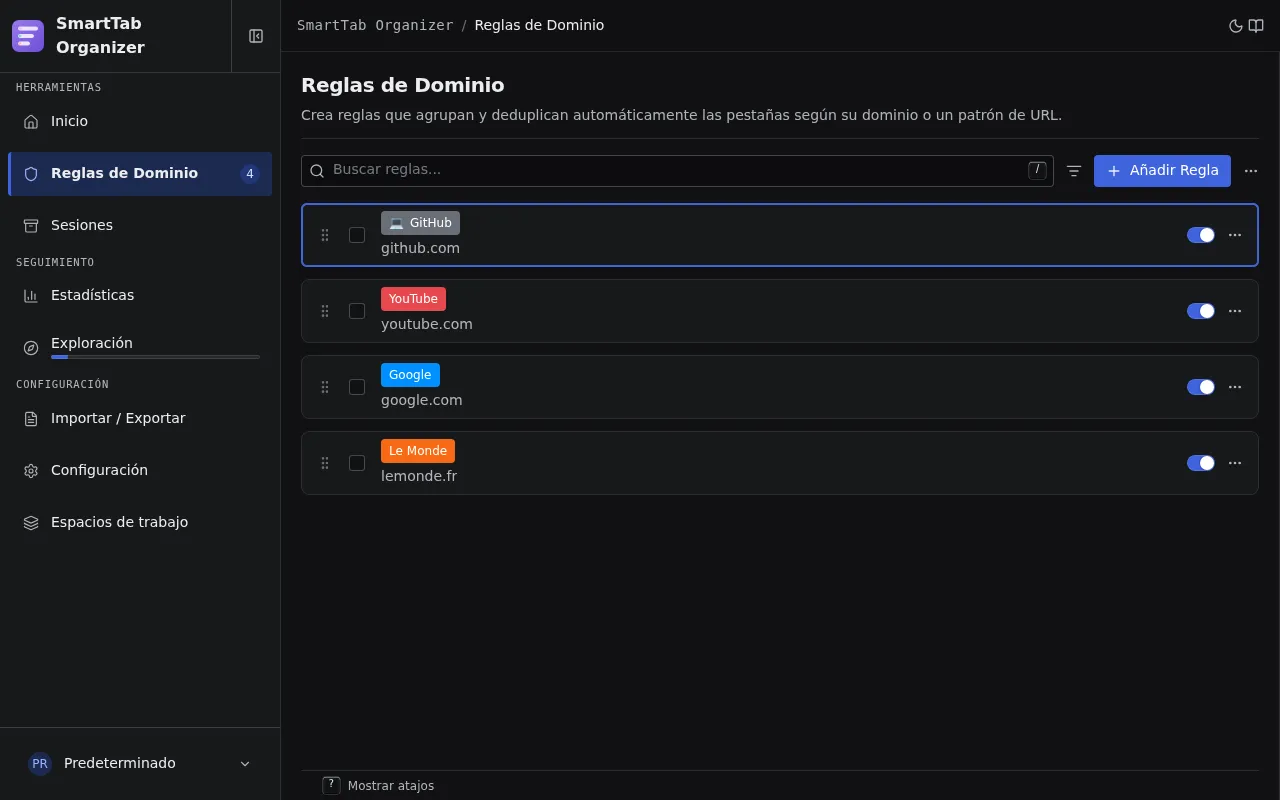1280x800 pixels.
Task: Open more options for GitHub rule
Action: (x=1235, y=235)
